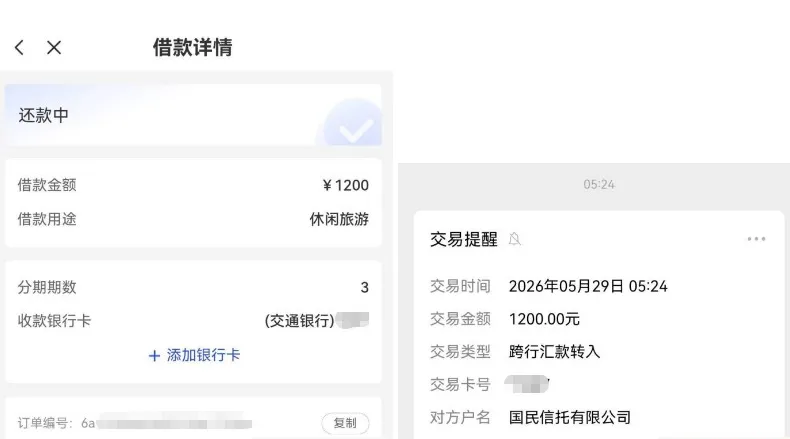790x439 pixels.
Task: Tap the 跨行汇款转入 transaction type
Action: point(554,351)
